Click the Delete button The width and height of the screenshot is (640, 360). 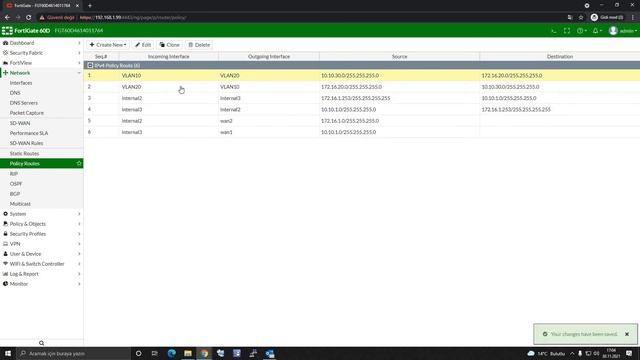[199, 45]
